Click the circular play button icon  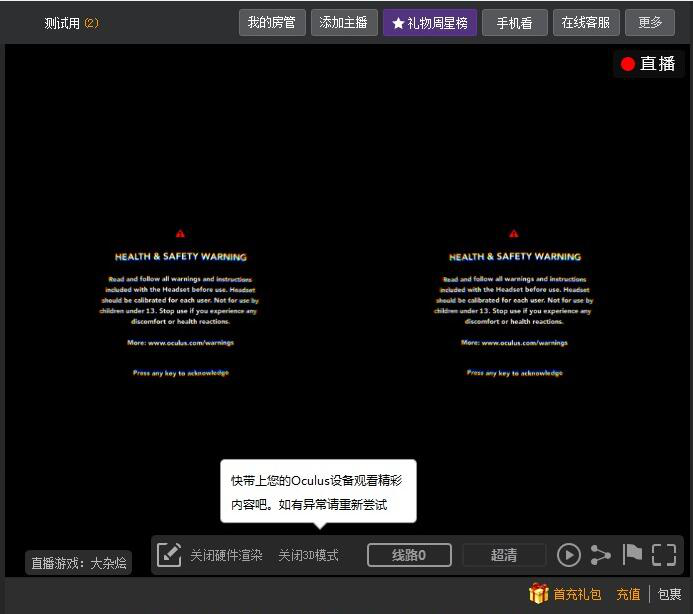coord(569,555)
